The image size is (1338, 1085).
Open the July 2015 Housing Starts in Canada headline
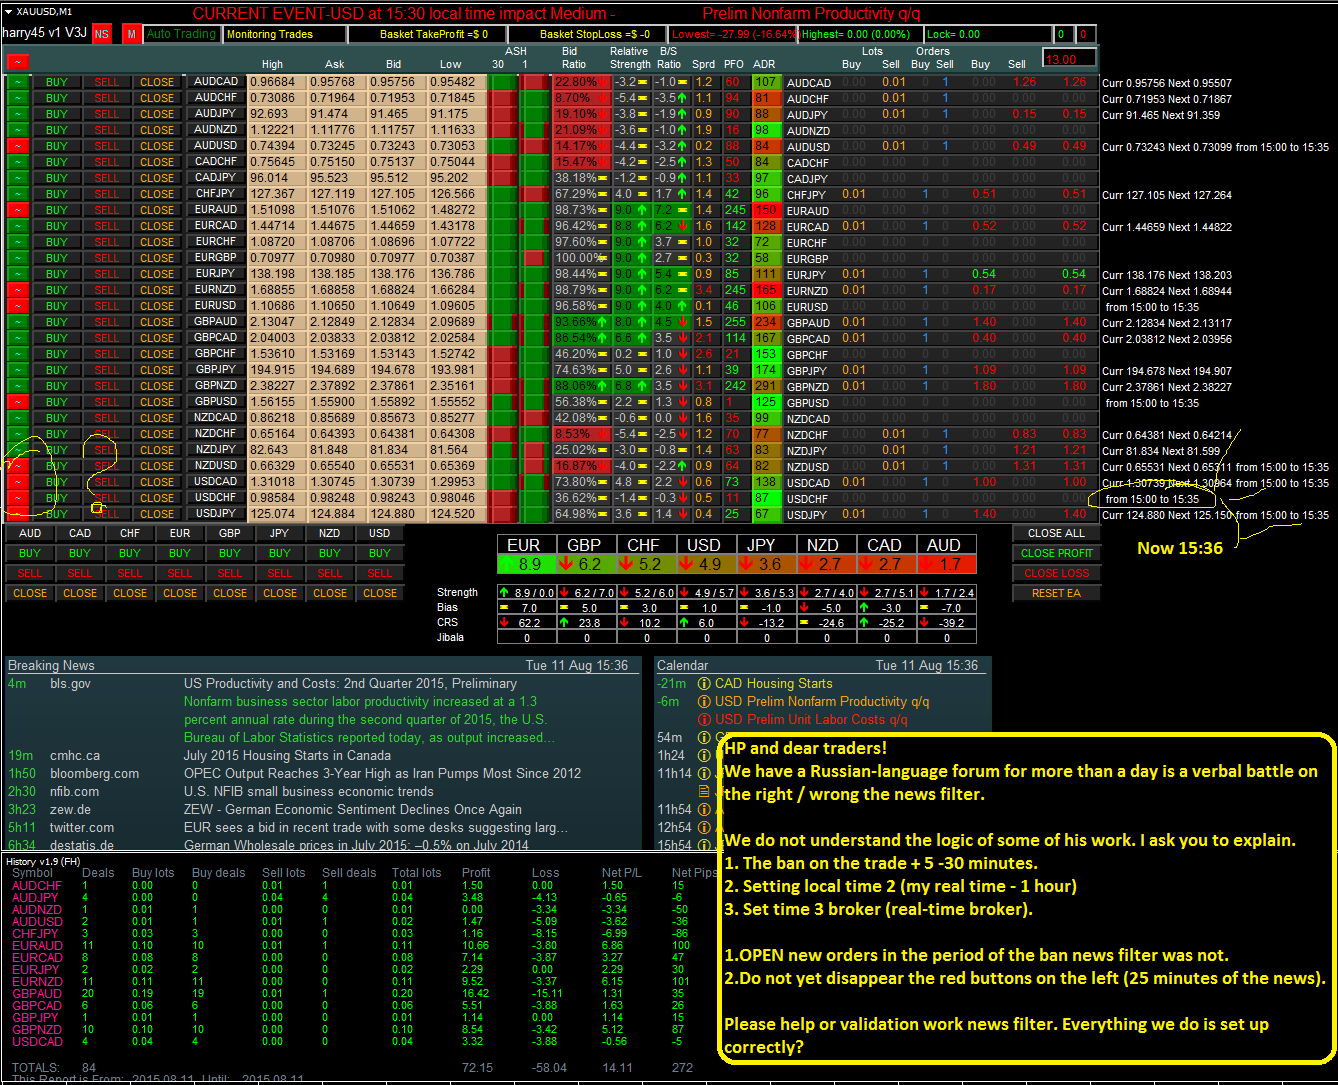pos(287,756)
